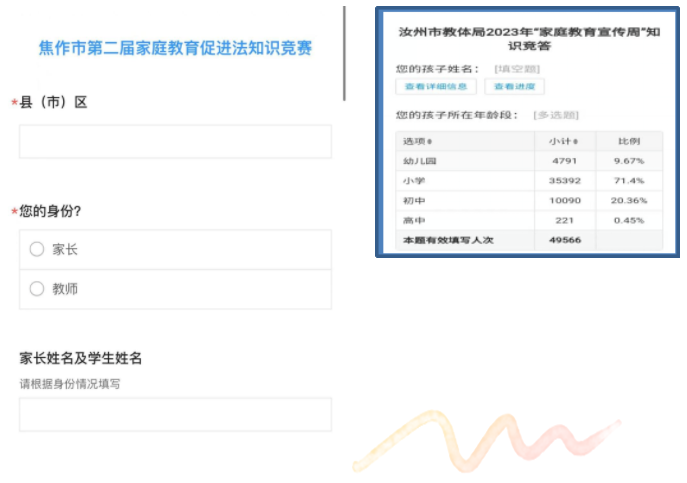Click the 高中 row label

tap(414, 220)
